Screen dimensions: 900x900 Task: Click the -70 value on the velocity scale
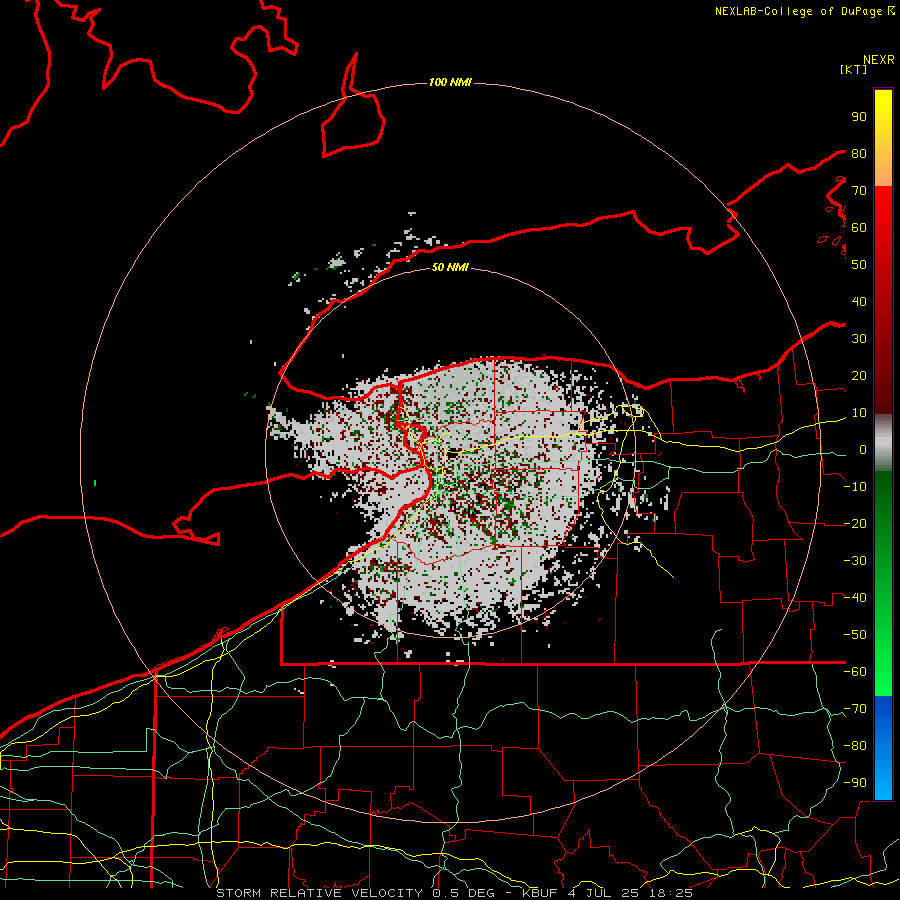855,709
